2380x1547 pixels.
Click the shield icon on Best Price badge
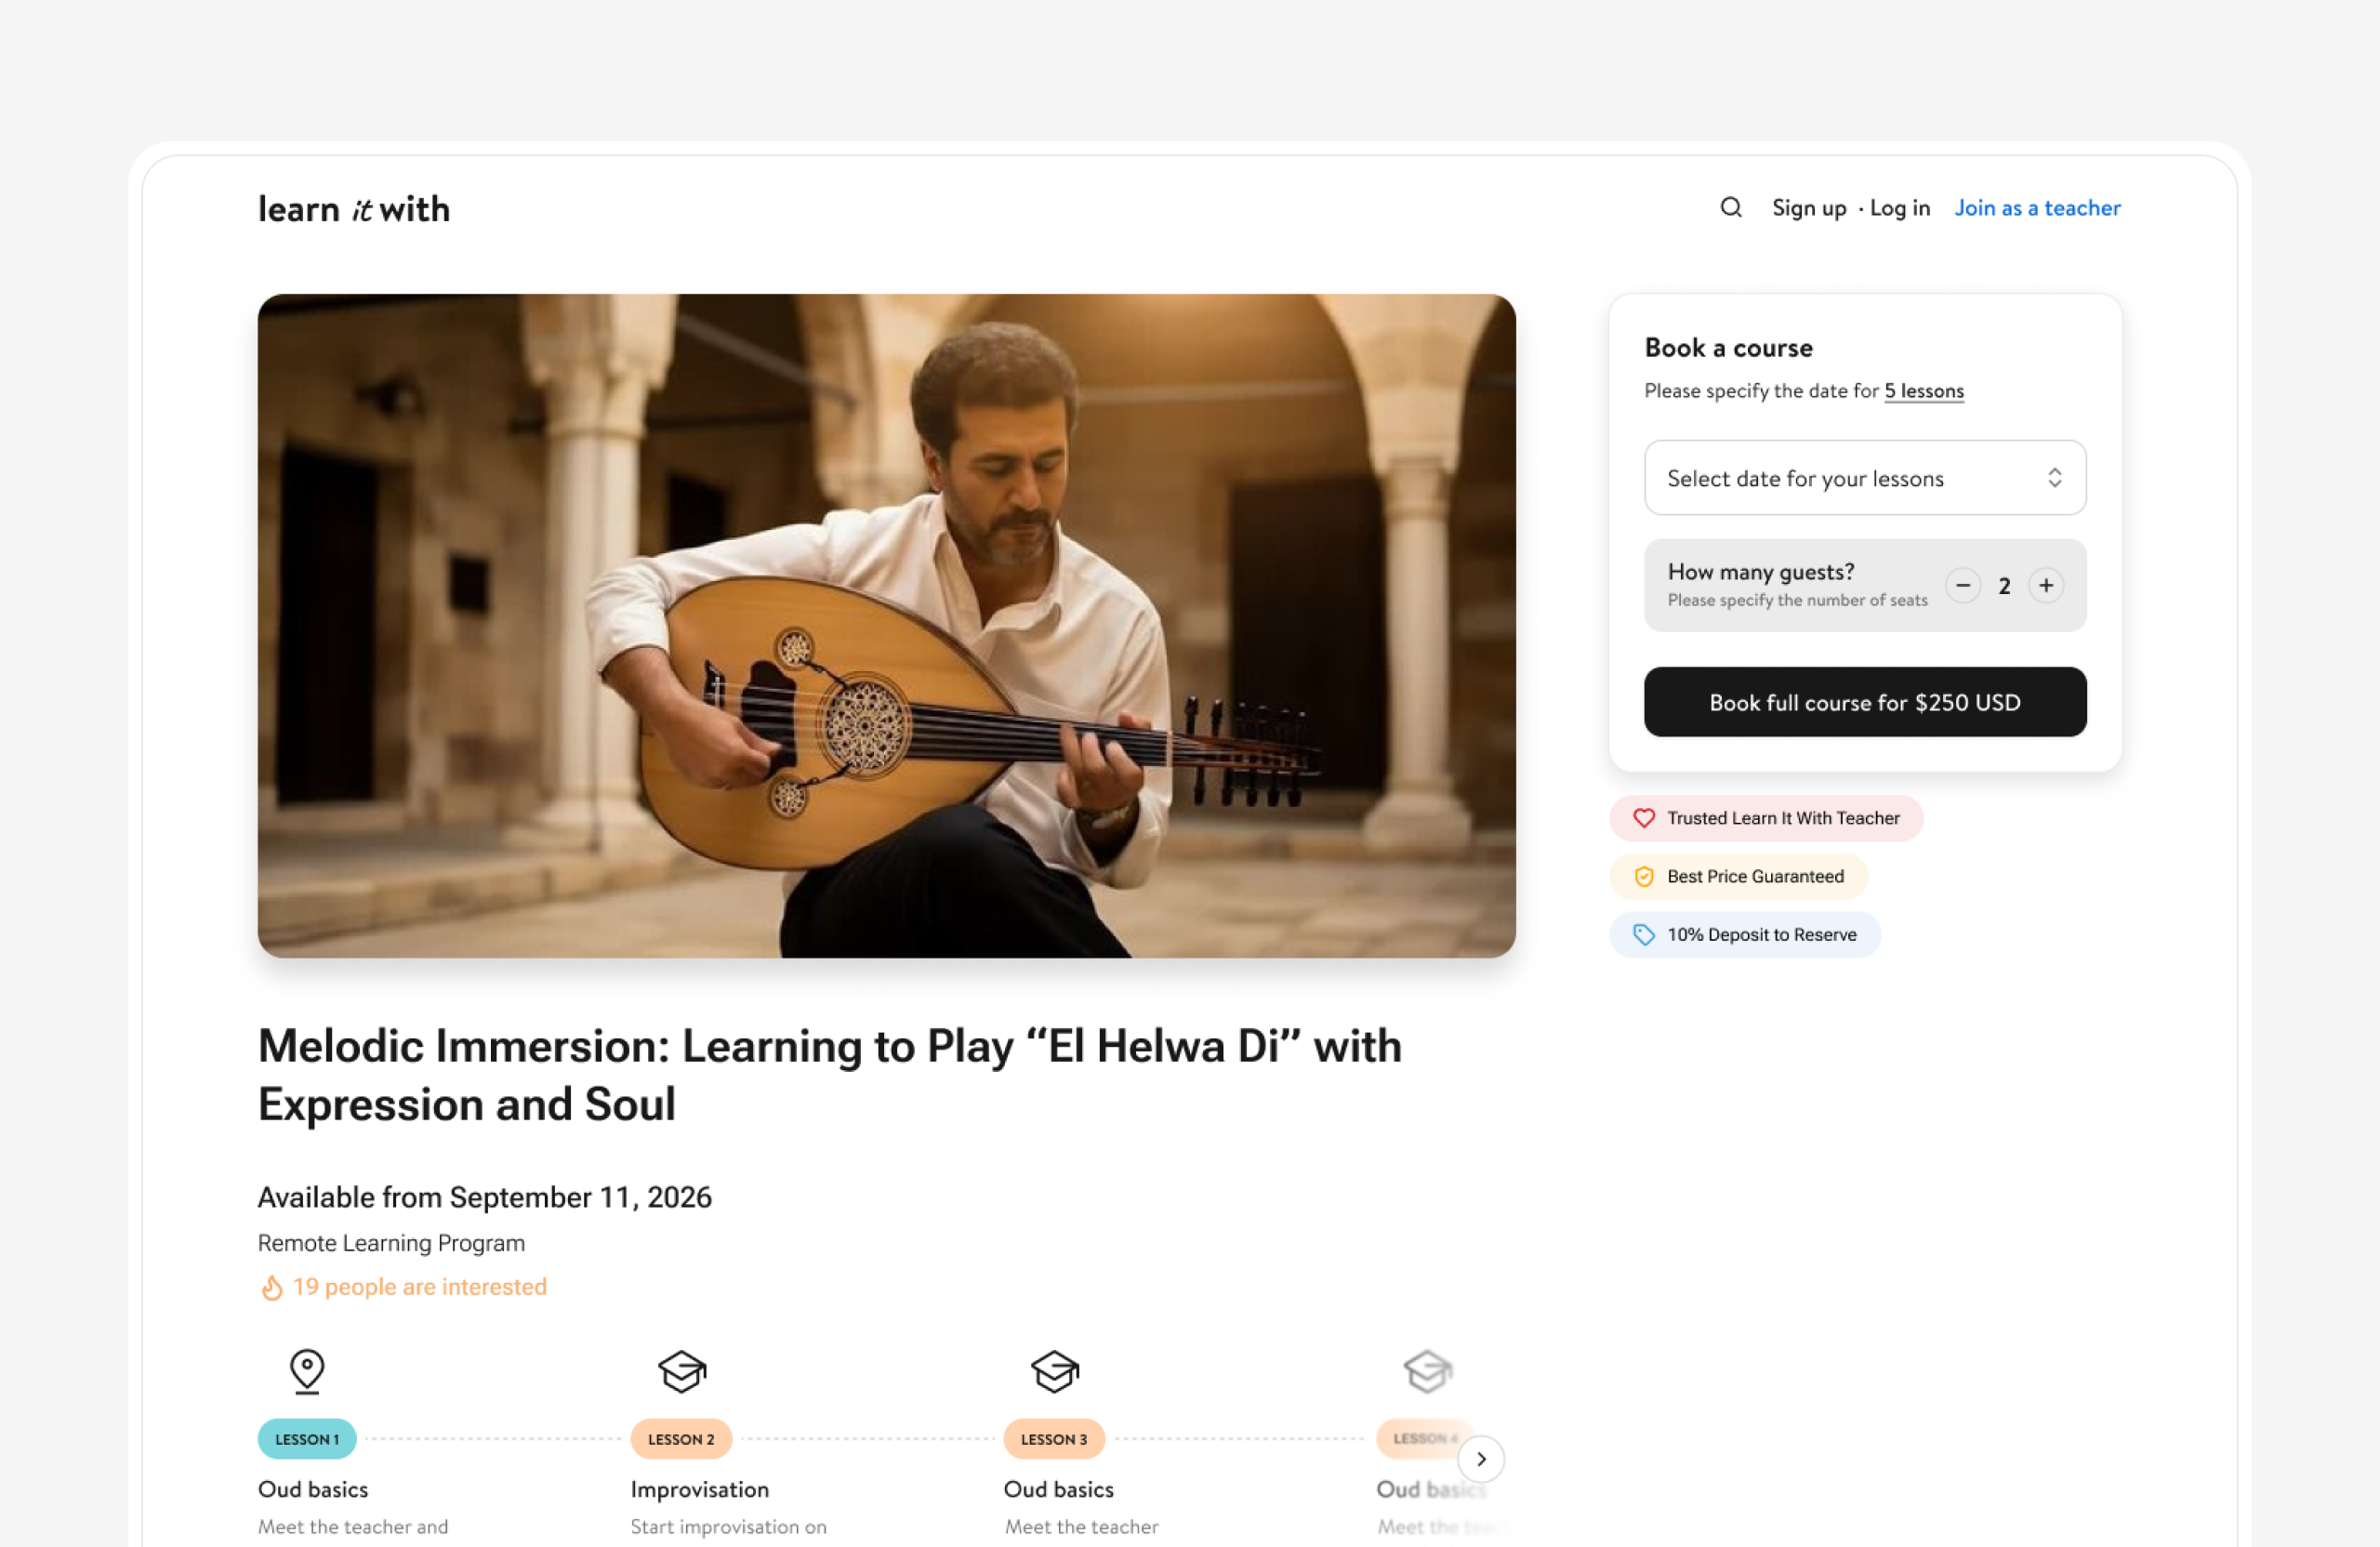[1643, 877]
